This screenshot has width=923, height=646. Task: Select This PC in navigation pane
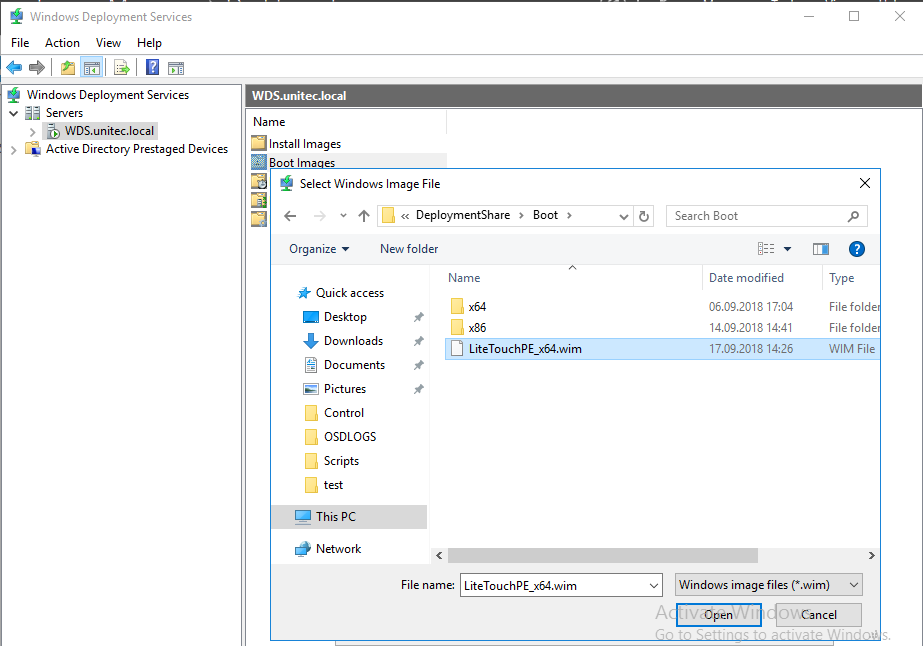click(350, 516)
